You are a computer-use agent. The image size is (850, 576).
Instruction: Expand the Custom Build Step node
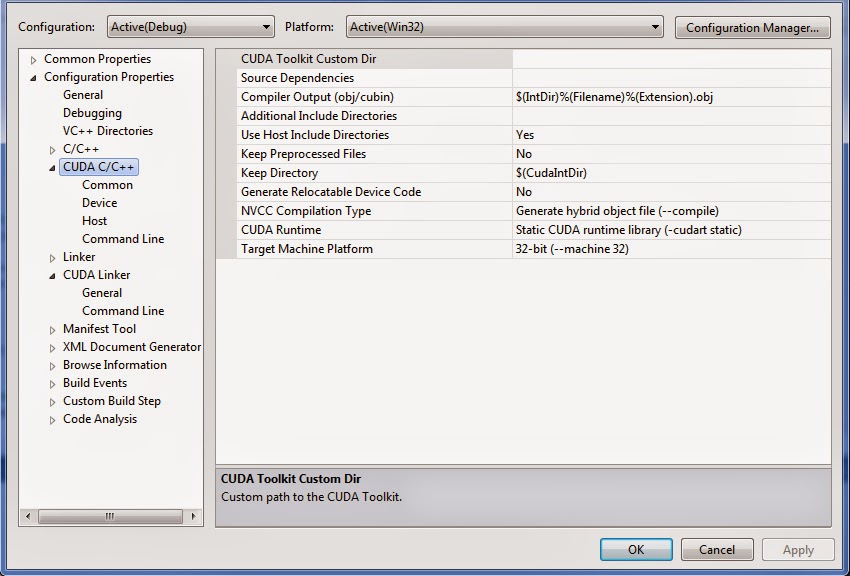point(53,402)
